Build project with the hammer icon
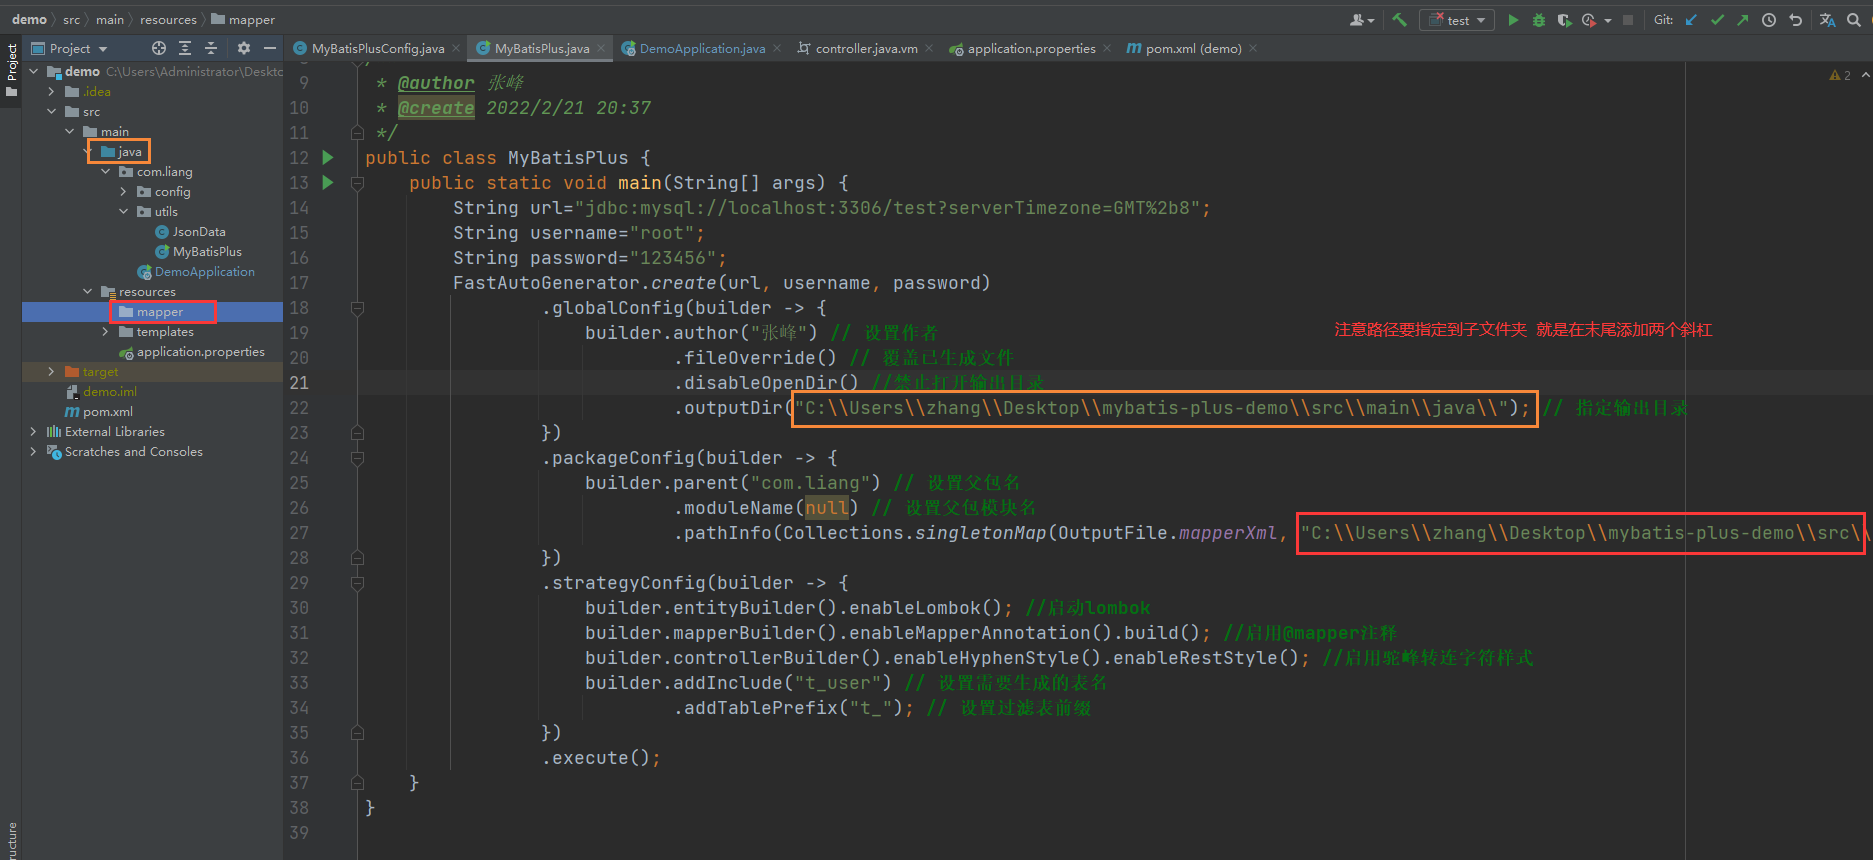The height and width of the screenshot is (860, 1873). [x=1399, y=20]
